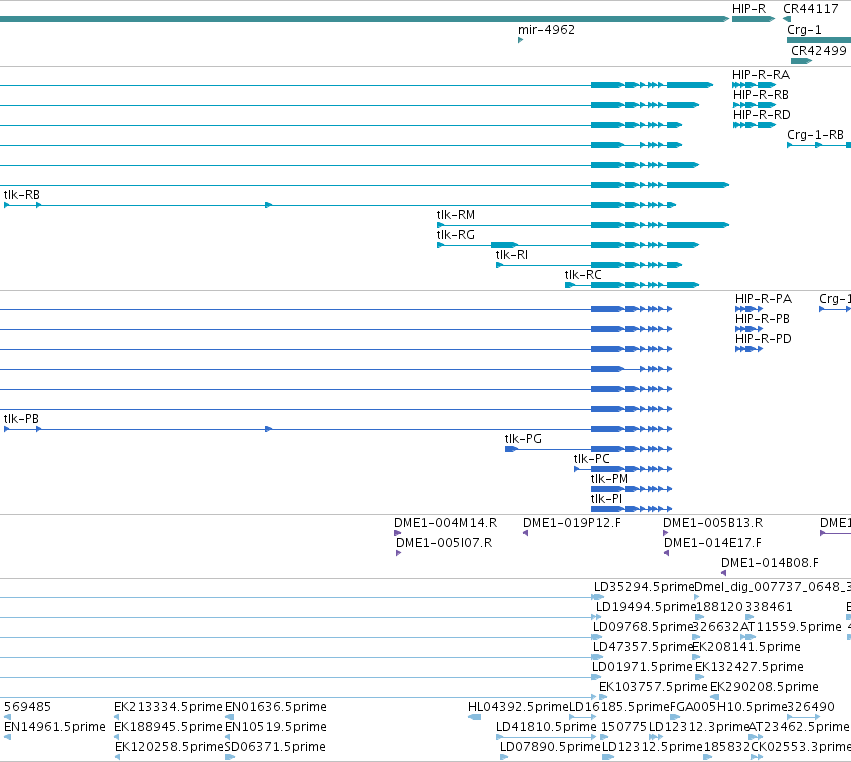Click the EK188945.5prime EST label
851x762 pixels.
point(168,727)
